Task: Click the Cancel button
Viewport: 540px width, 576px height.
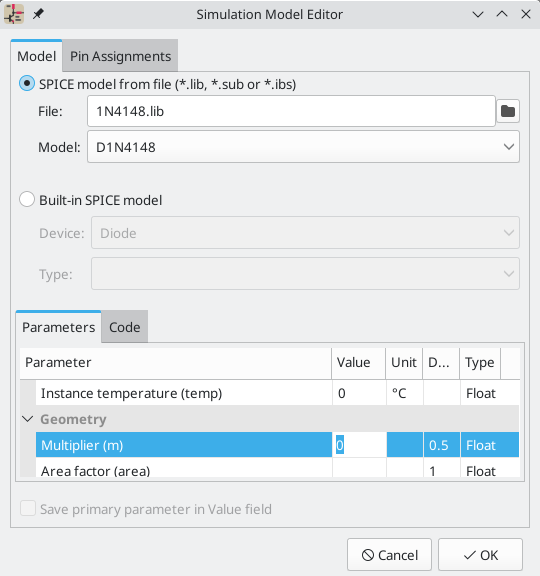Action: pos(389,555)
